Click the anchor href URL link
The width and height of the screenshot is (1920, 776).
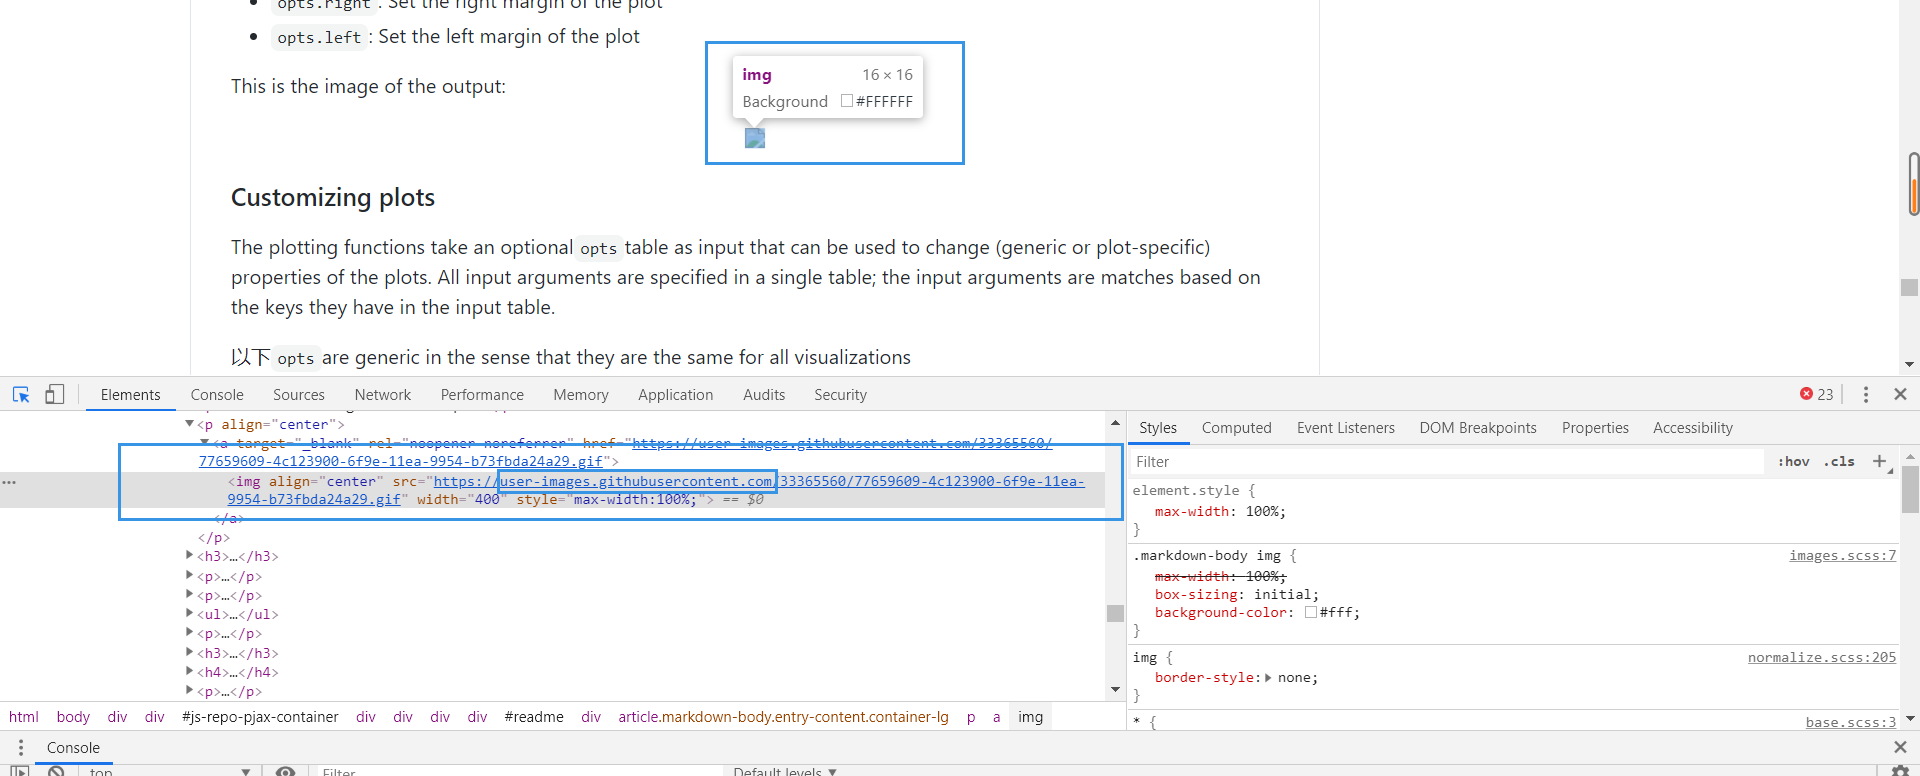(625, 452)
